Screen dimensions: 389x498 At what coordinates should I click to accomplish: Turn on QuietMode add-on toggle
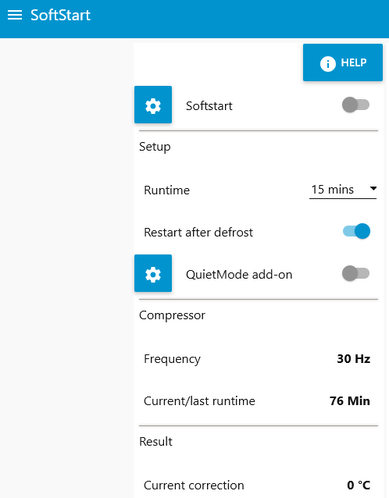[x=356, y=274]
